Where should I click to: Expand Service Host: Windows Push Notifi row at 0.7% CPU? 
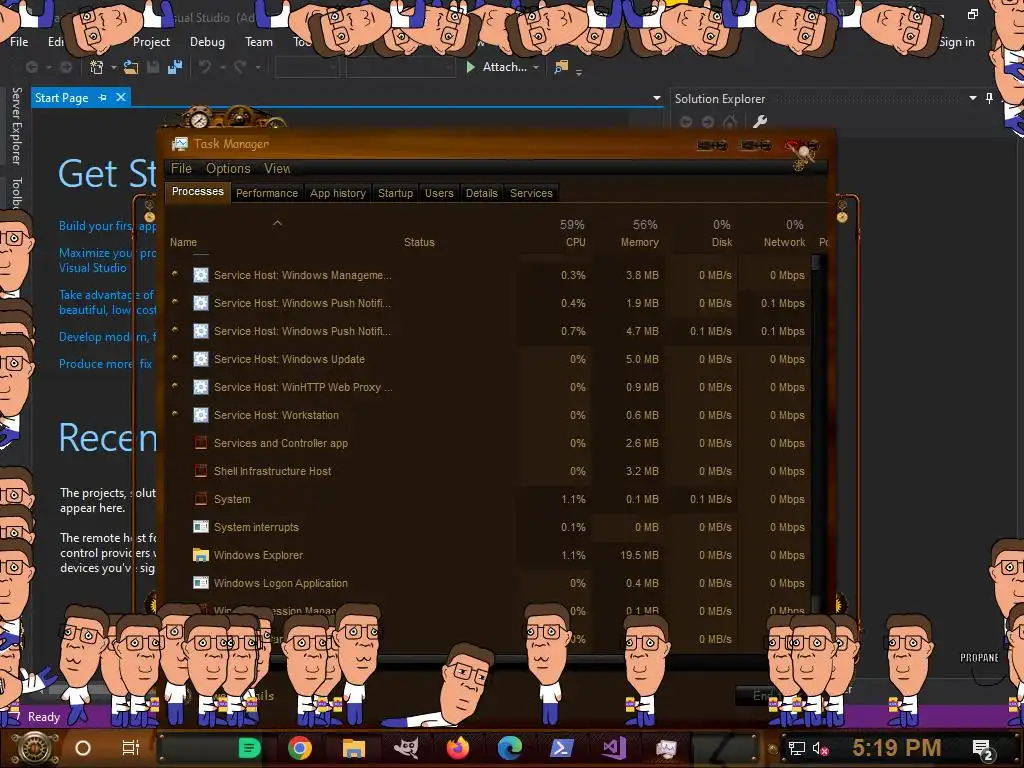(174, 330)
